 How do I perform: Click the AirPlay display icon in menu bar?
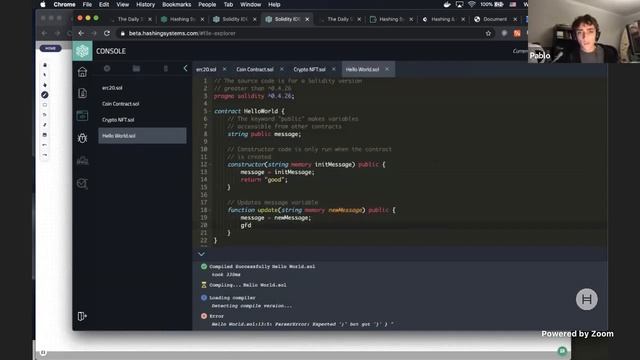tap(460, 4)
